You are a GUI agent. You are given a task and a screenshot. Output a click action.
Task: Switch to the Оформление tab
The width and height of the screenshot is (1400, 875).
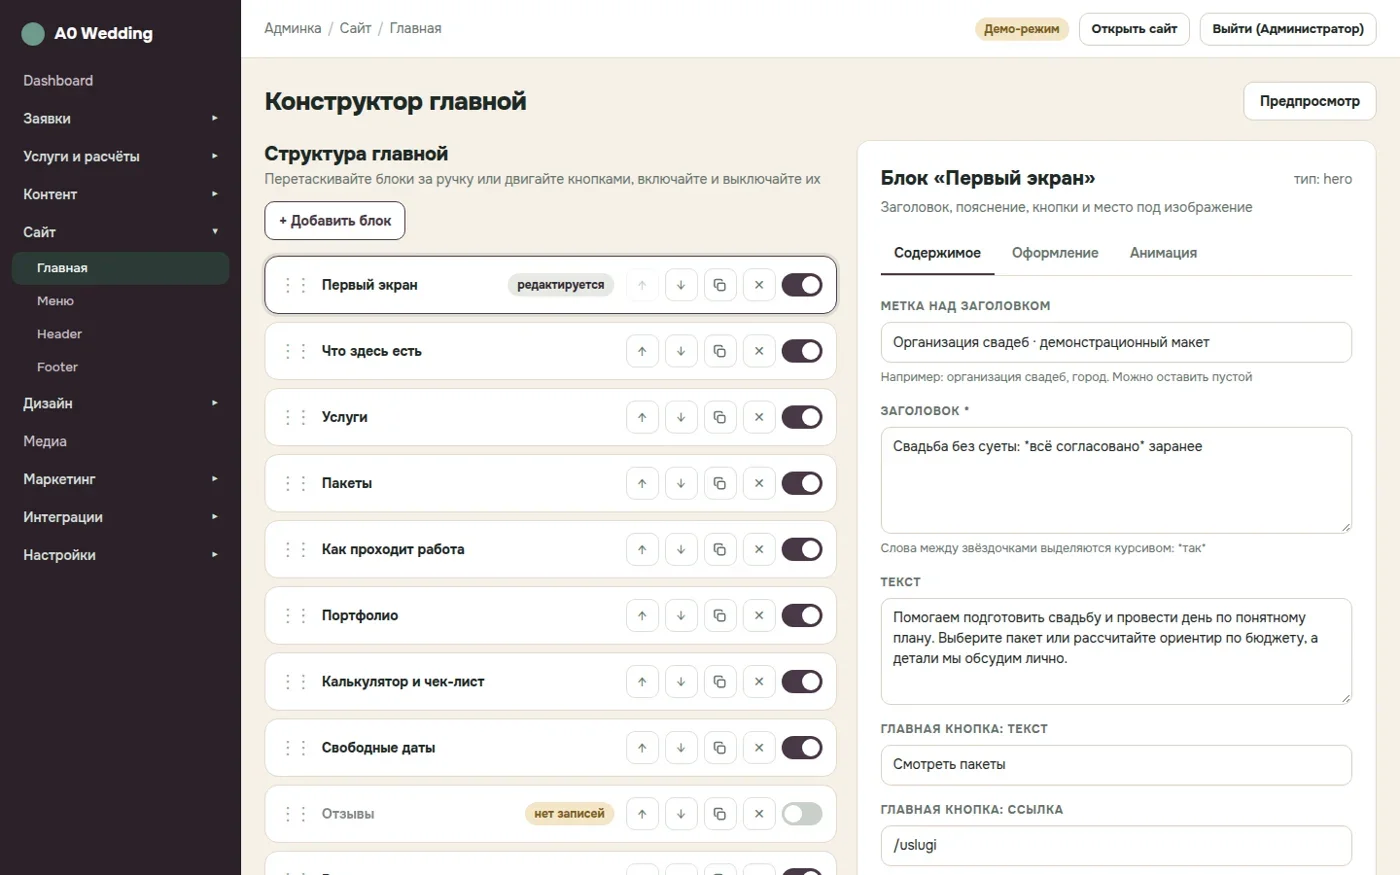coord(1055,253)
